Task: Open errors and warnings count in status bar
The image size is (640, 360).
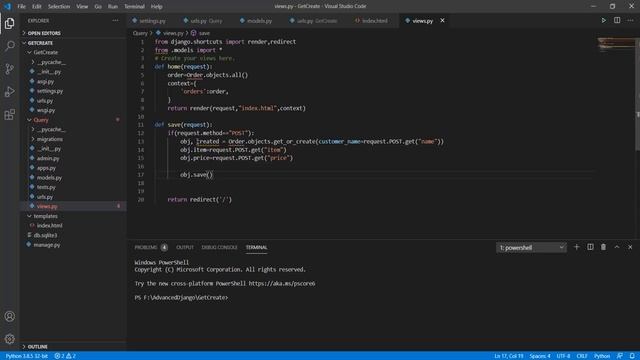Action: [65, 356]
